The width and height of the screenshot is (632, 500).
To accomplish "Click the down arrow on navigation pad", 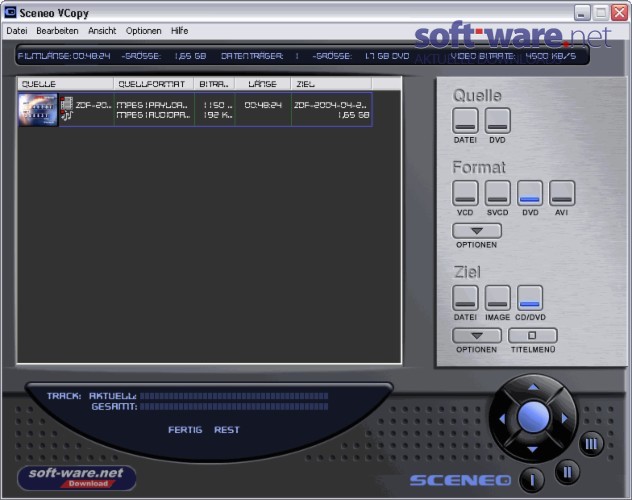I will (x=532, y=449).
